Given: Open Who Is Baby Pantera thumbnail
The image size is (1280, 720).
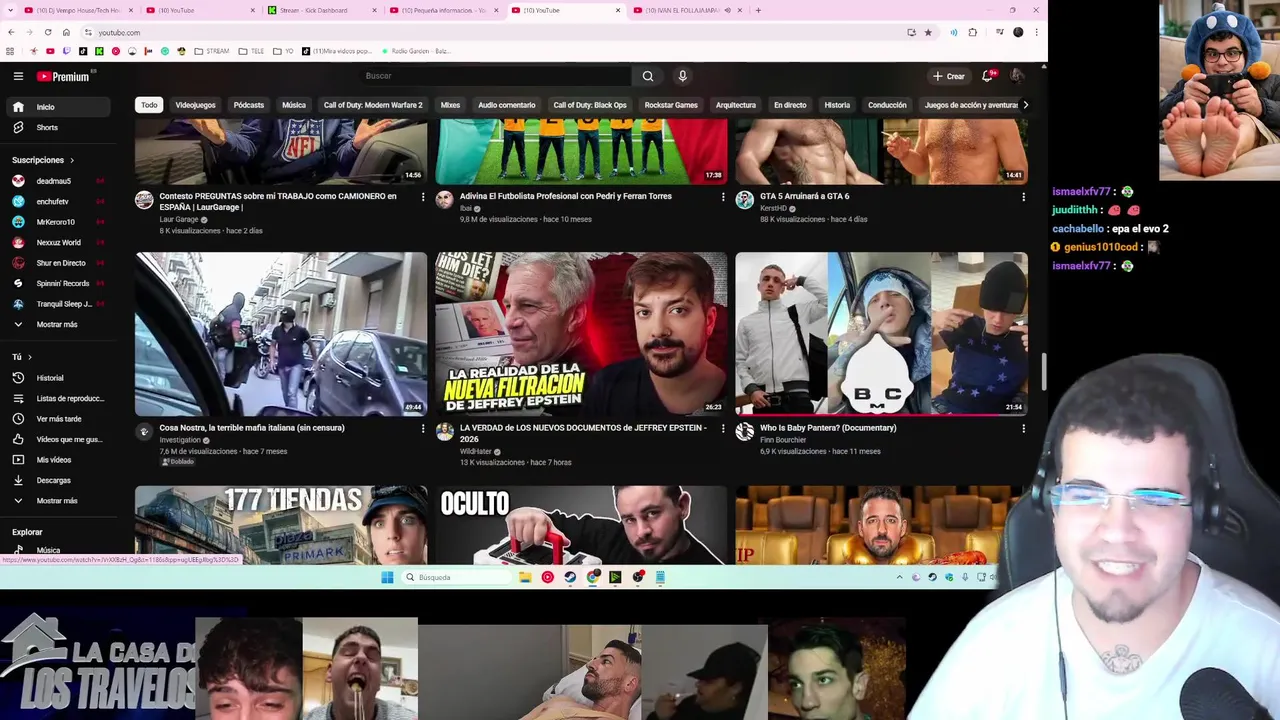Looking at the screenshot, I should point(881,334).
